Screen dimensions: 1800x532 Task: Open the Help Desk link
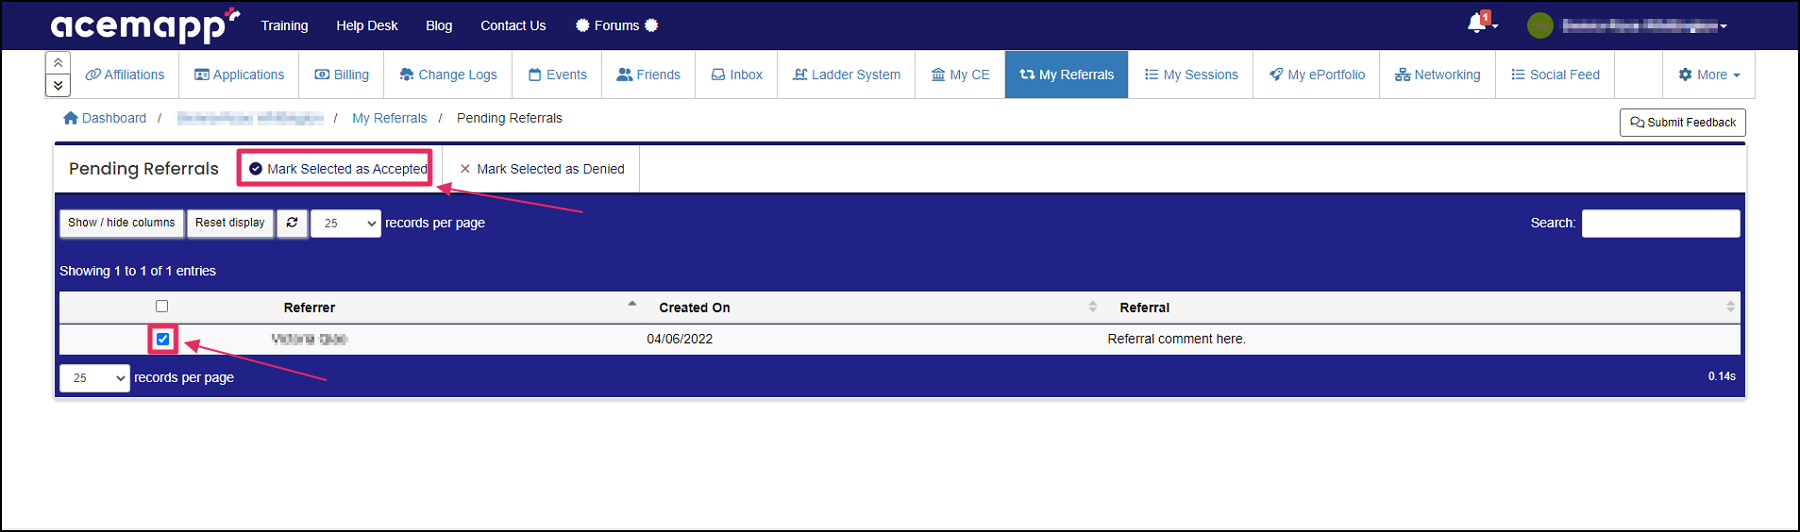(367, 26)
